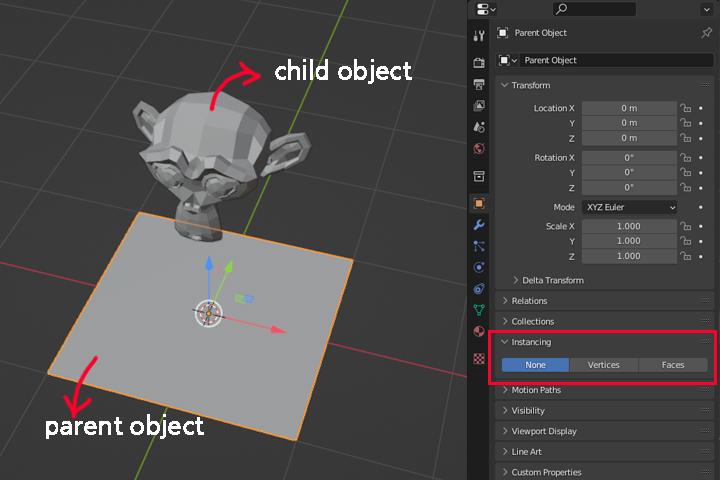This screenshot has width=720, height=480.
Task: Lock the Rotation Y value
Action: (x=686, y=173)
